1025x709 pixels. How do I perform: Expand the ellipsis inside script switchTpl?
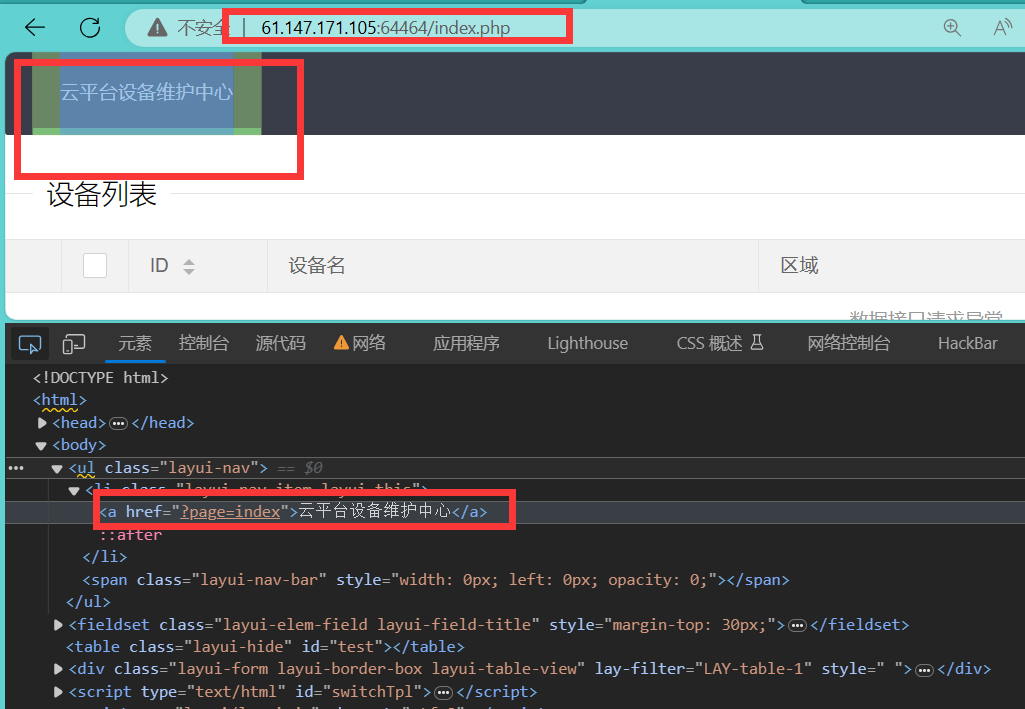[443, 692]
